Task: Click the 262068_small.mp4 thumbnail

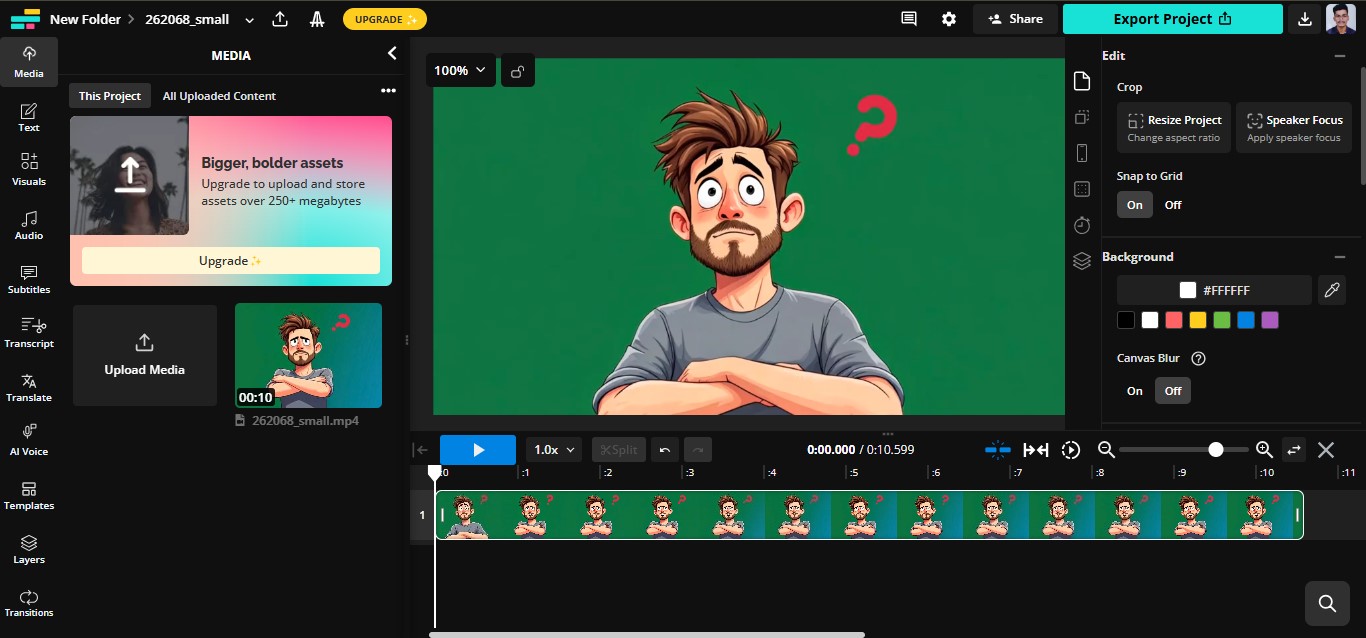Action: point(308,355)
